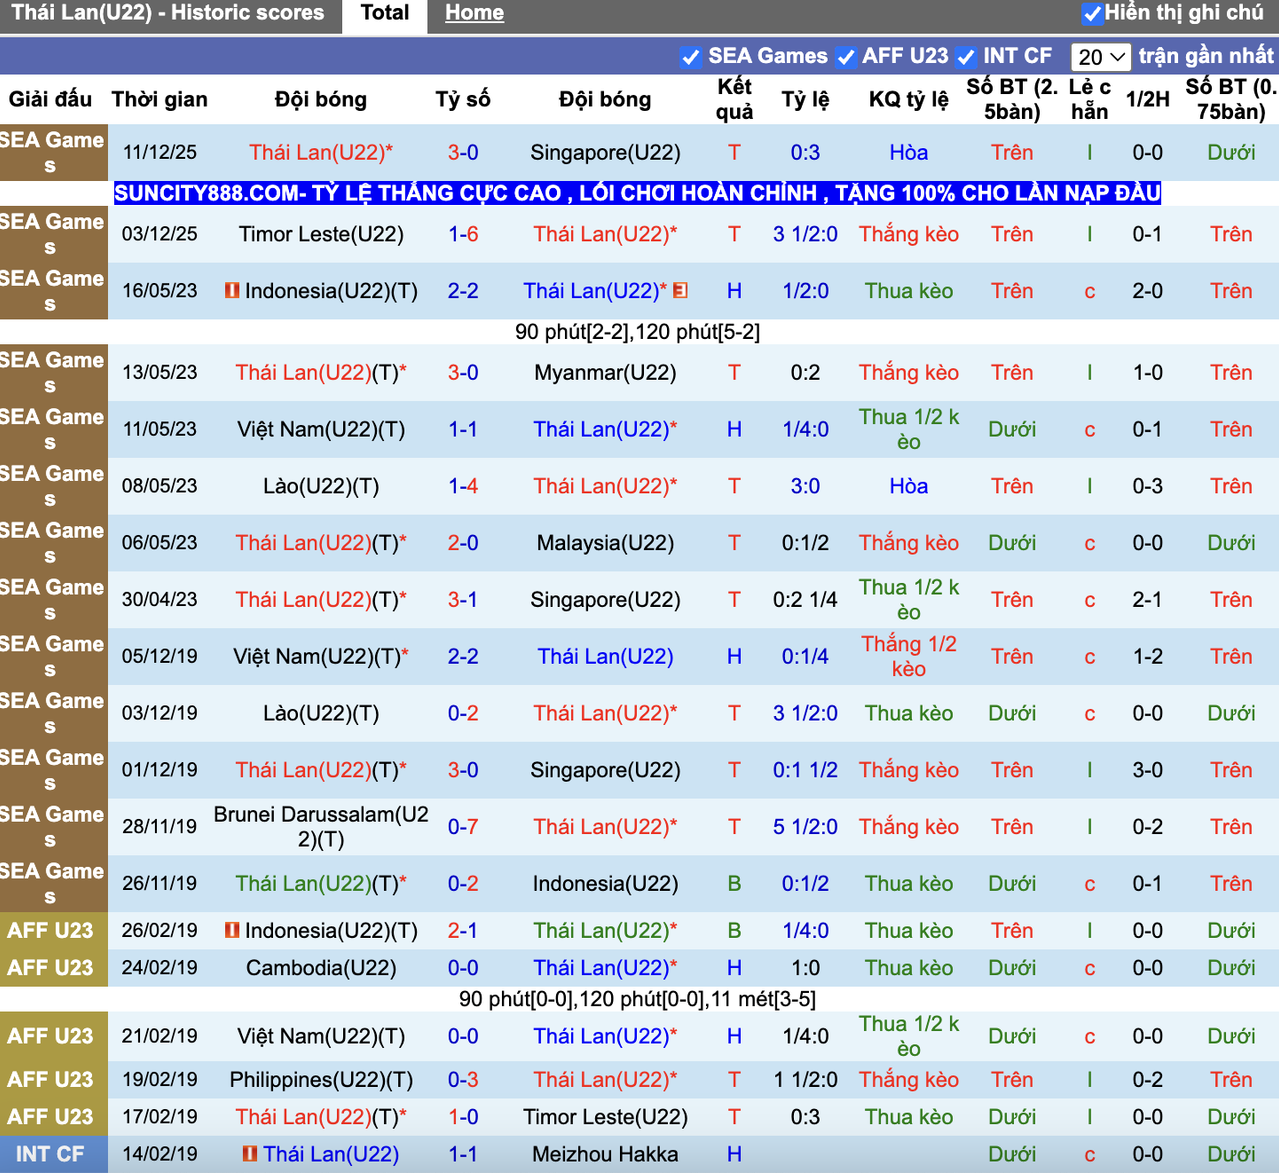Image resolution: width=1279 pixels, height=1173 pixels.
Task: Select Malaysia(U22) team name
Action: click(x=605, y=543)
